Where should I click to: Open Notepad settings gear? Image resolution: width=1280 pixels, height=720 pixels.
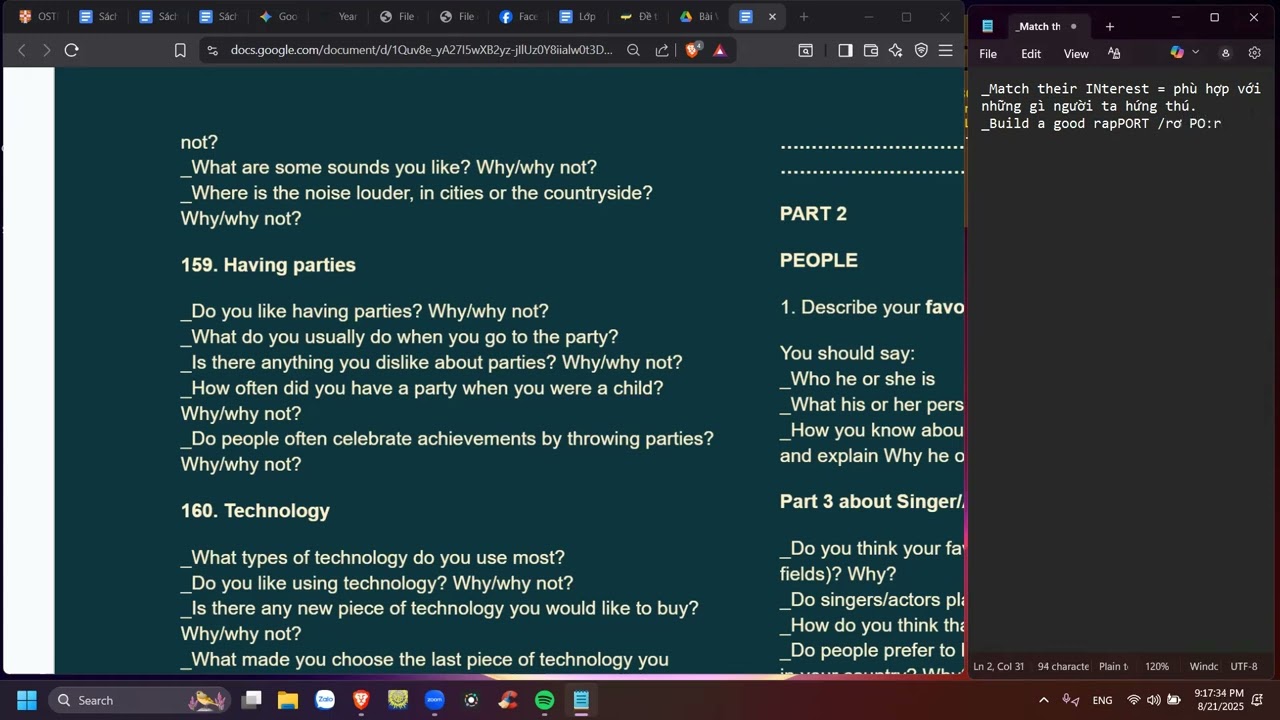(x=1254, y=53)
